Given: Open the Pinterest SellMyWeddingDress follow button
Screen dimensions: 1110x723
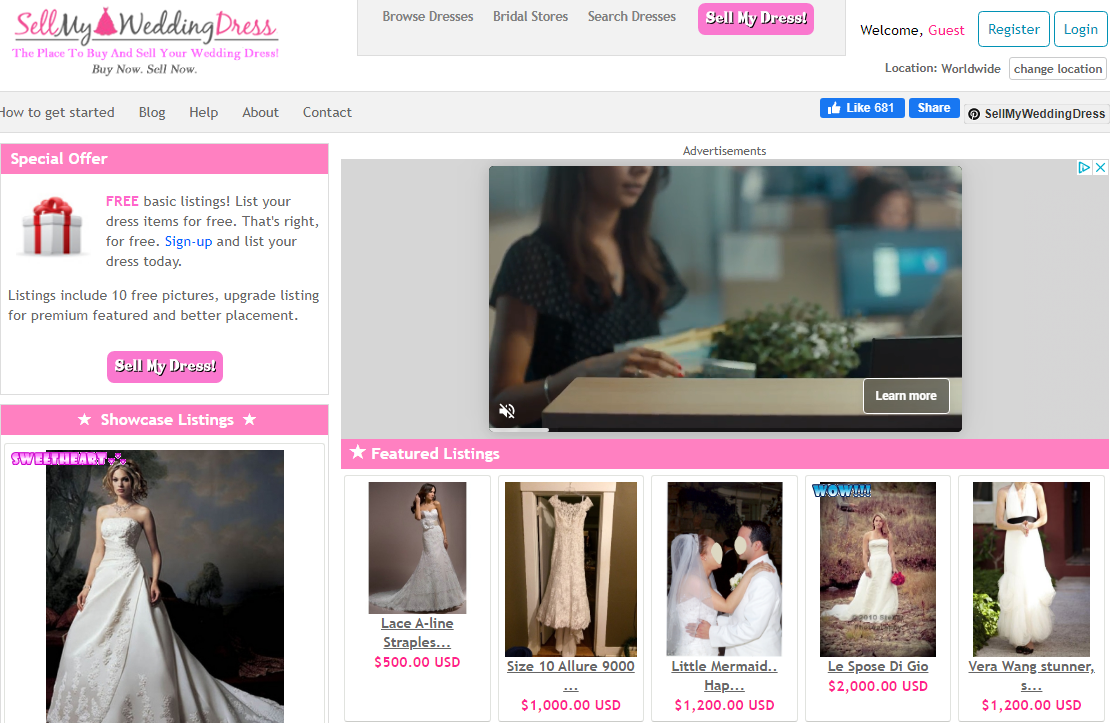Looking at the screenshot, I should [x=1036, y=114].
